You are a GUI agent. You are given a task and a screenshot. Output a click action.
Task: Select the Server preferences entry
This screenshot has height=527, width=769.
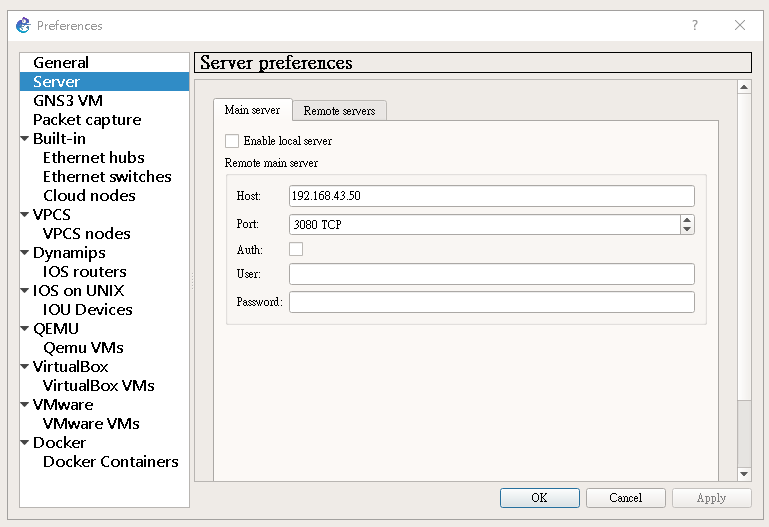pos(104,81)
